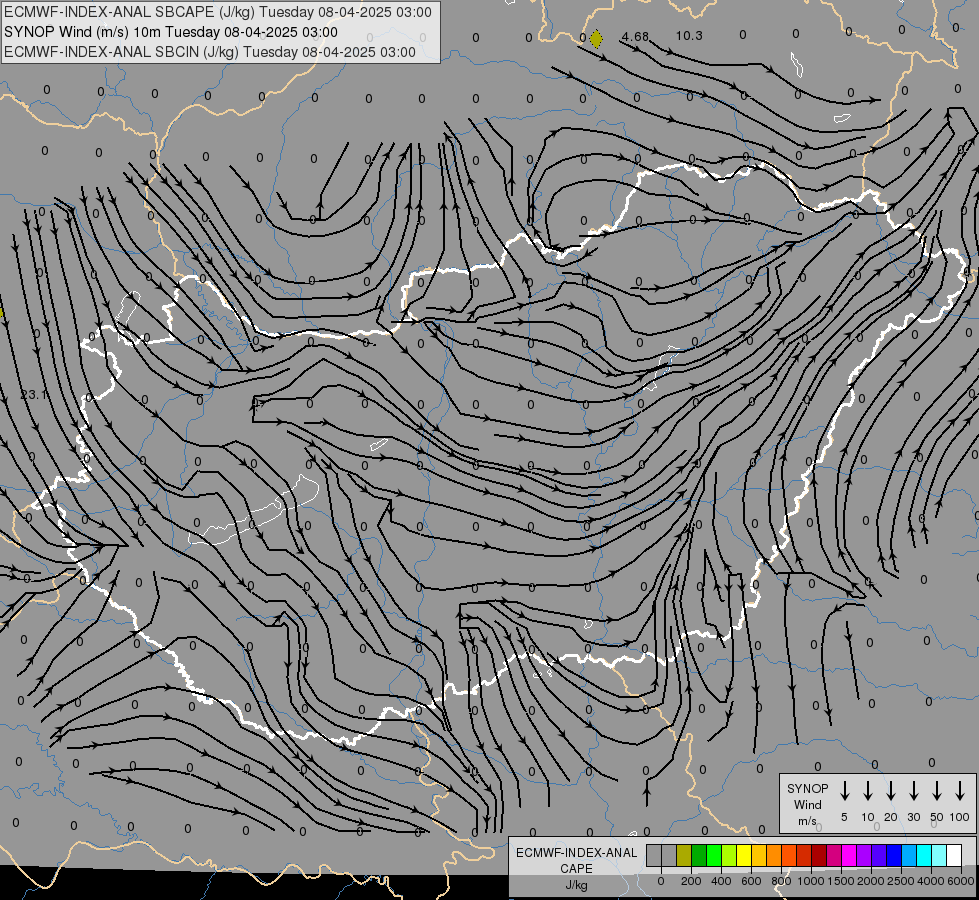Viewport: 979px width, 900px height.
Task: Click the 800 tick label on CAPE scale
Action: pos(781,881)
